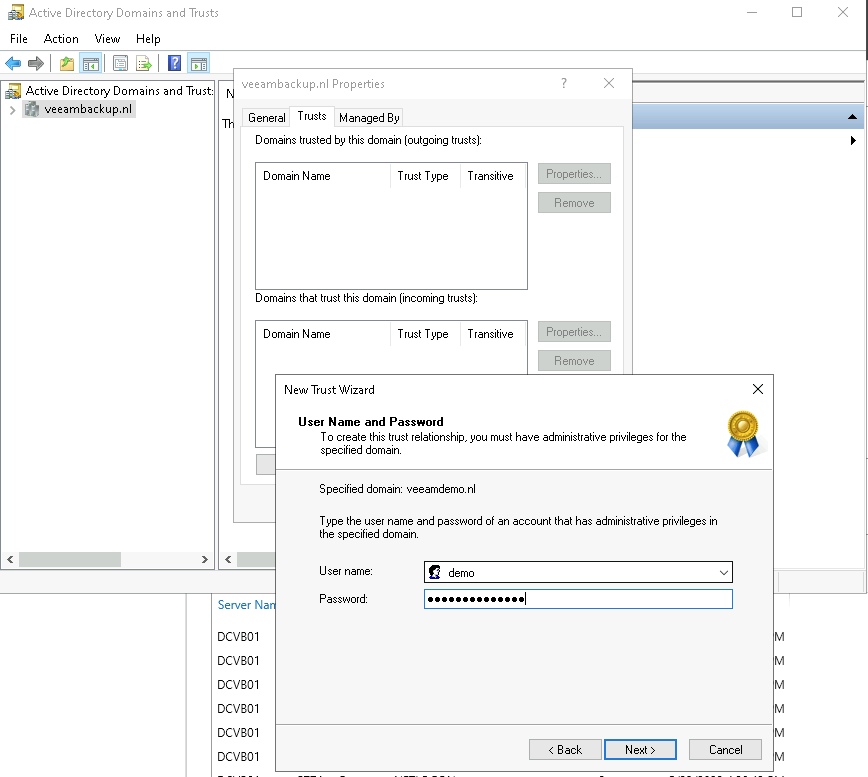Switch to the Managed By tab
Viewport: 868px width, 777px height.
pyautogui.click(x=369, y=117)
